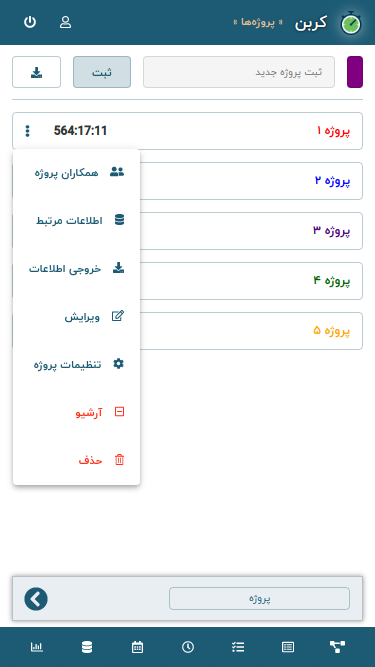Open the calendar icon in bottom navigation
Screen dimensions: 375x667
coord(137,647)
